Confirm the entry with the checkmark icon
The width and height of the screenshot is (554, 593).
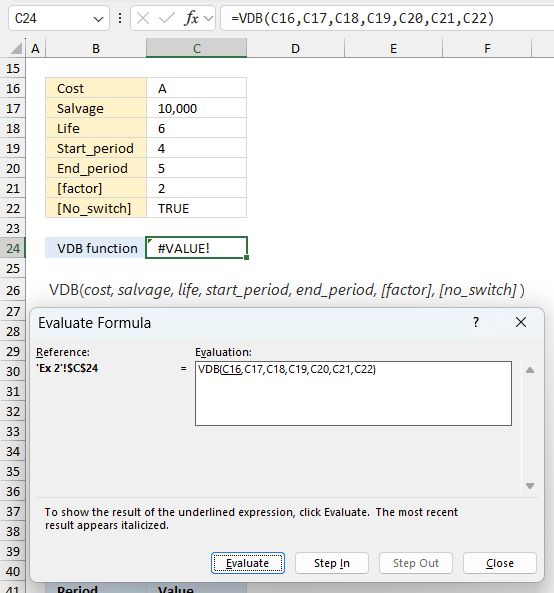tap(166, 18)
